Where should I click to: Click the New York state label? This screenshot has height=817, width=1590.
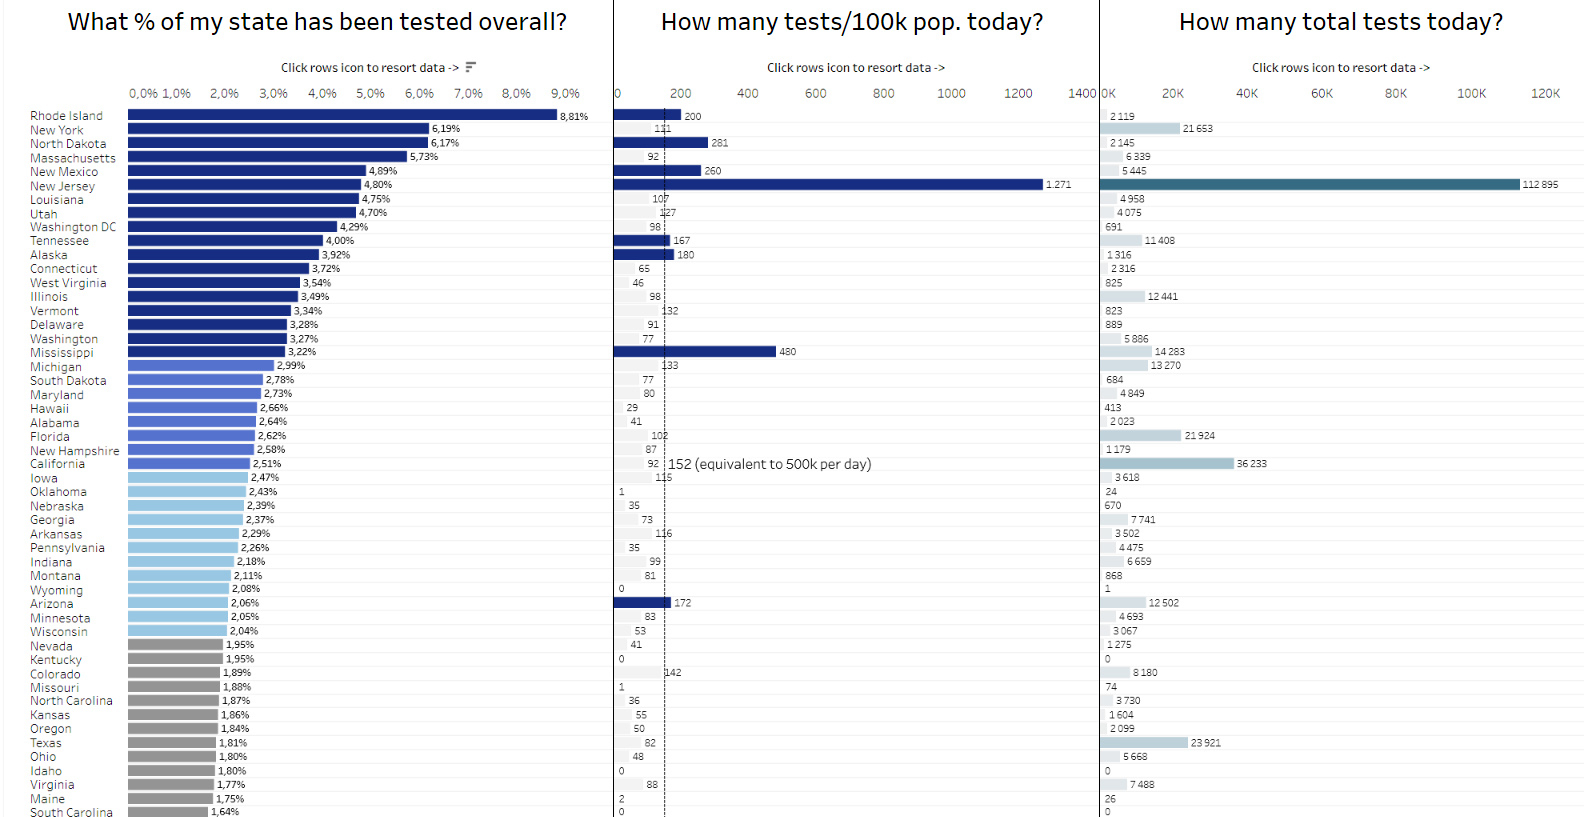tap(57, 130)
